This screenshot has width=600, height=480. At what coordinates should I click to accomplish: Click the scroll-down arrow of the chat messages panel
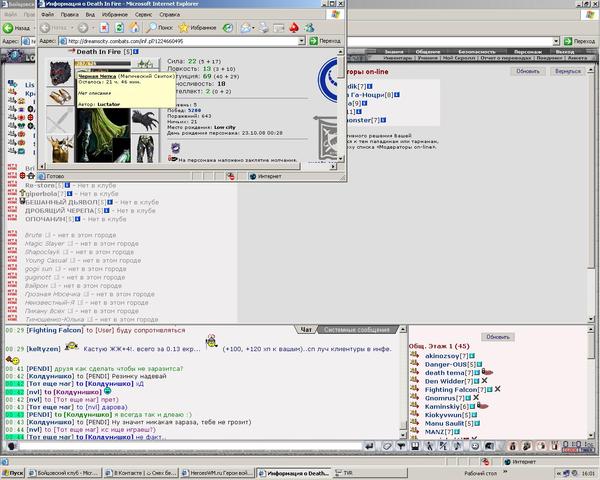point(403,435)
